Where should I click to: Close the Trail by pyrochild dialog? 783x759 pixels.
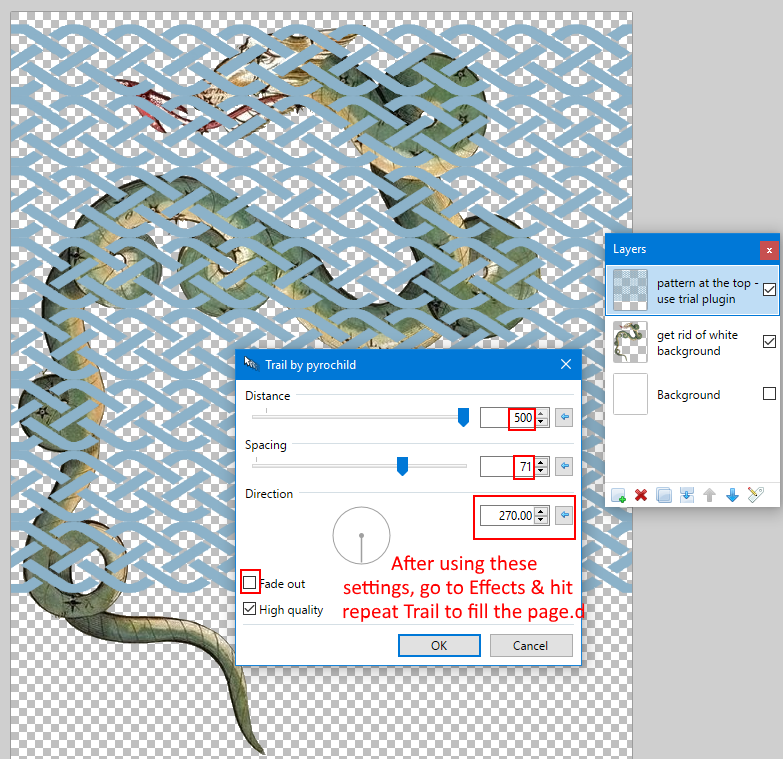point(566,365)
